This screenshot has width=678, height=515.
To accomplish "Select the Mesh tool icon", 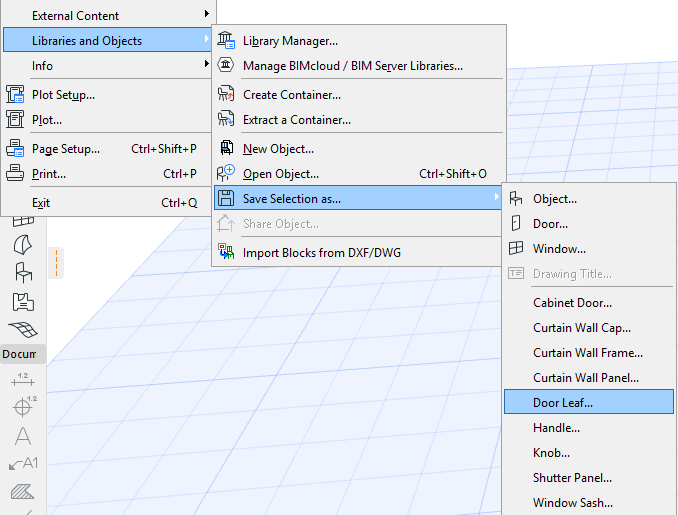I will pyautogui.click(x=22, y=329).
